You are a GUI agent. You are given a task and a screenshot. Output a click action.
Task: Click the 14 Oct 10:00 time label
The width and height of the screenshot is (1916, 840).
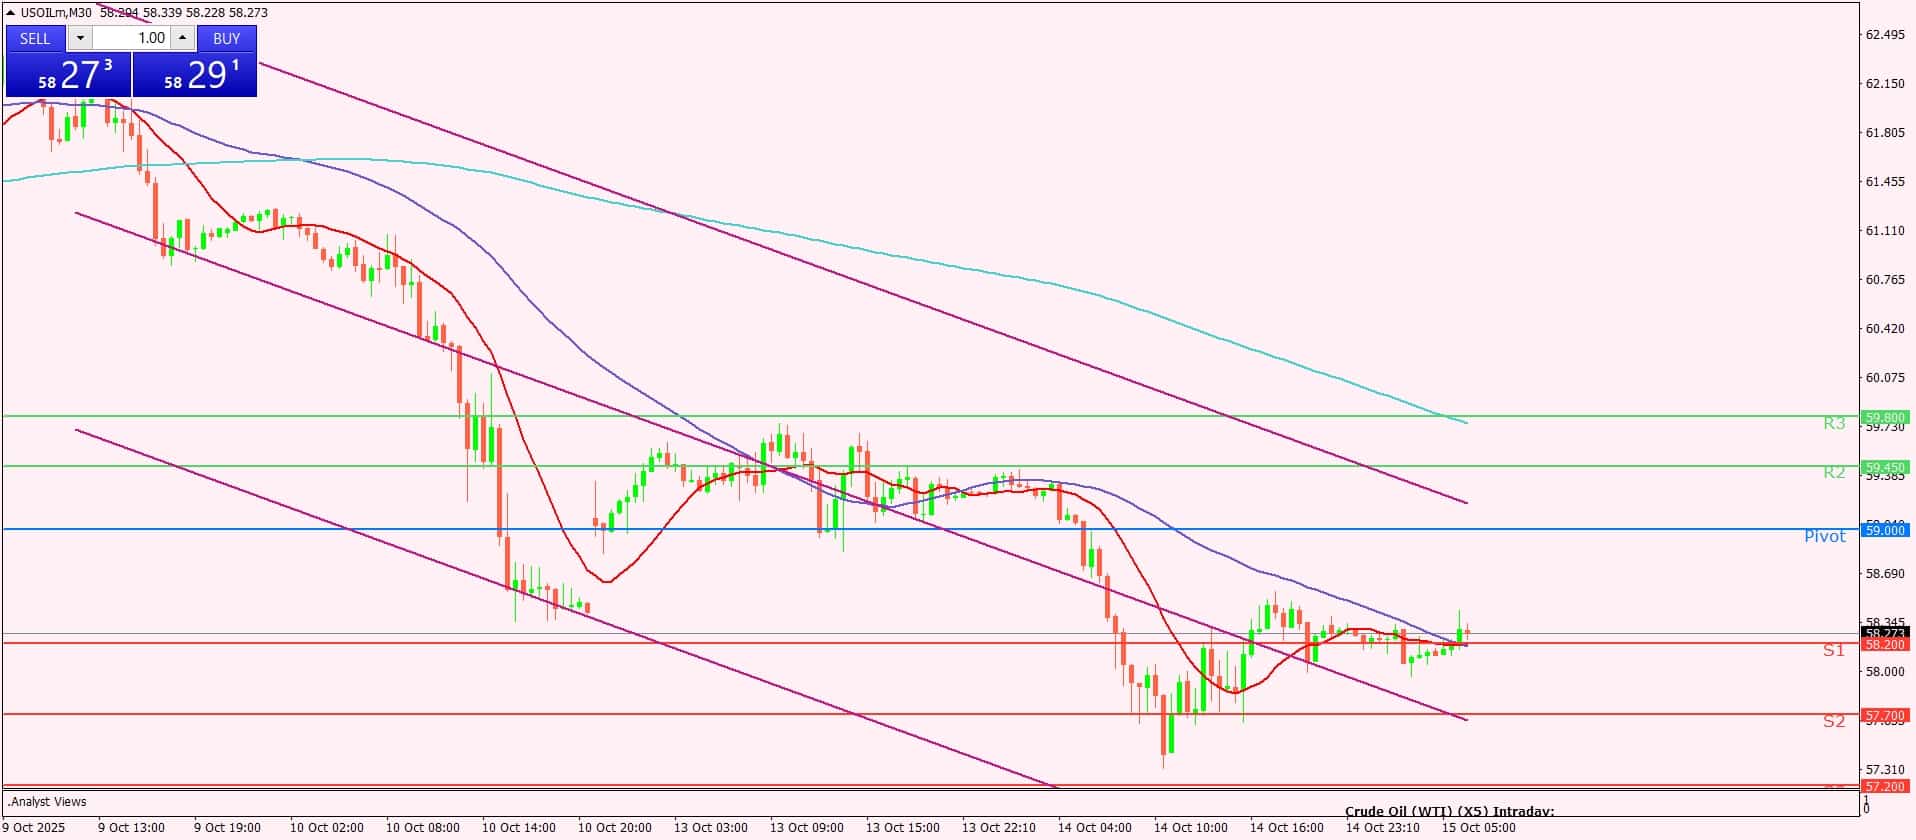pyautogui.click(x=1190, y=828)
